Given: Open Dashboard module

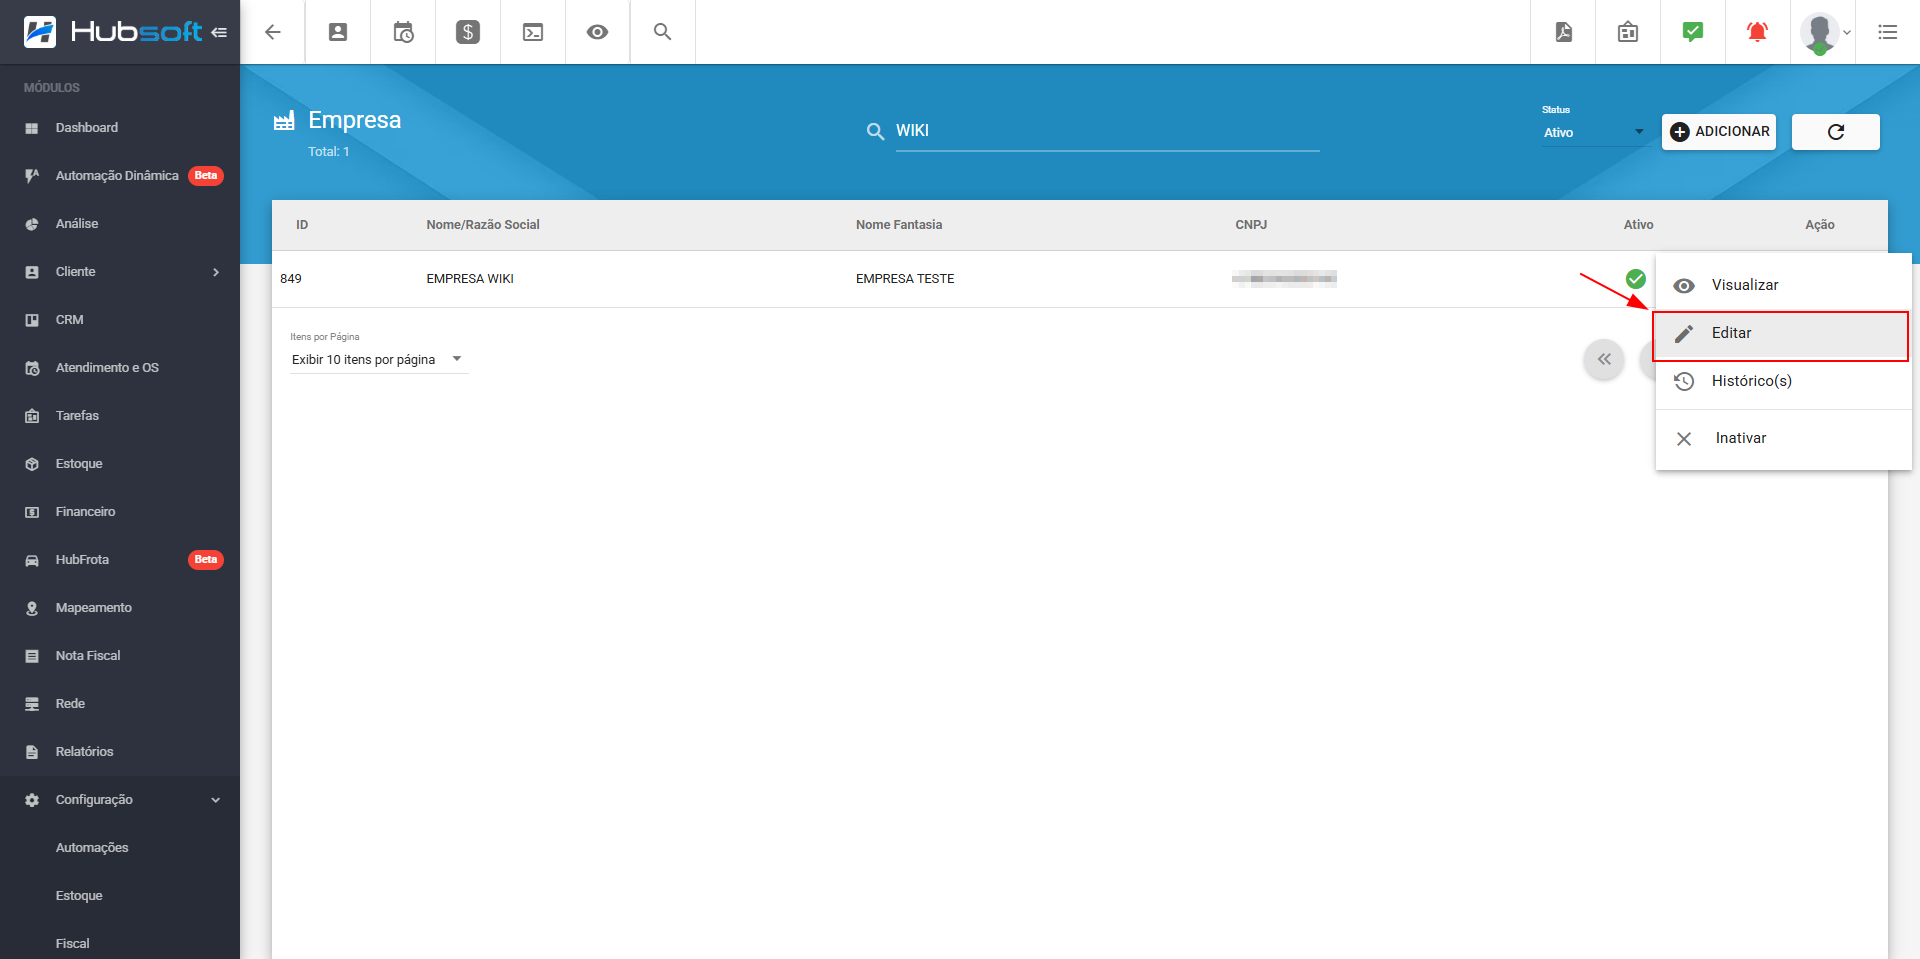Looking at the screenshot, I should pos(120,128).
